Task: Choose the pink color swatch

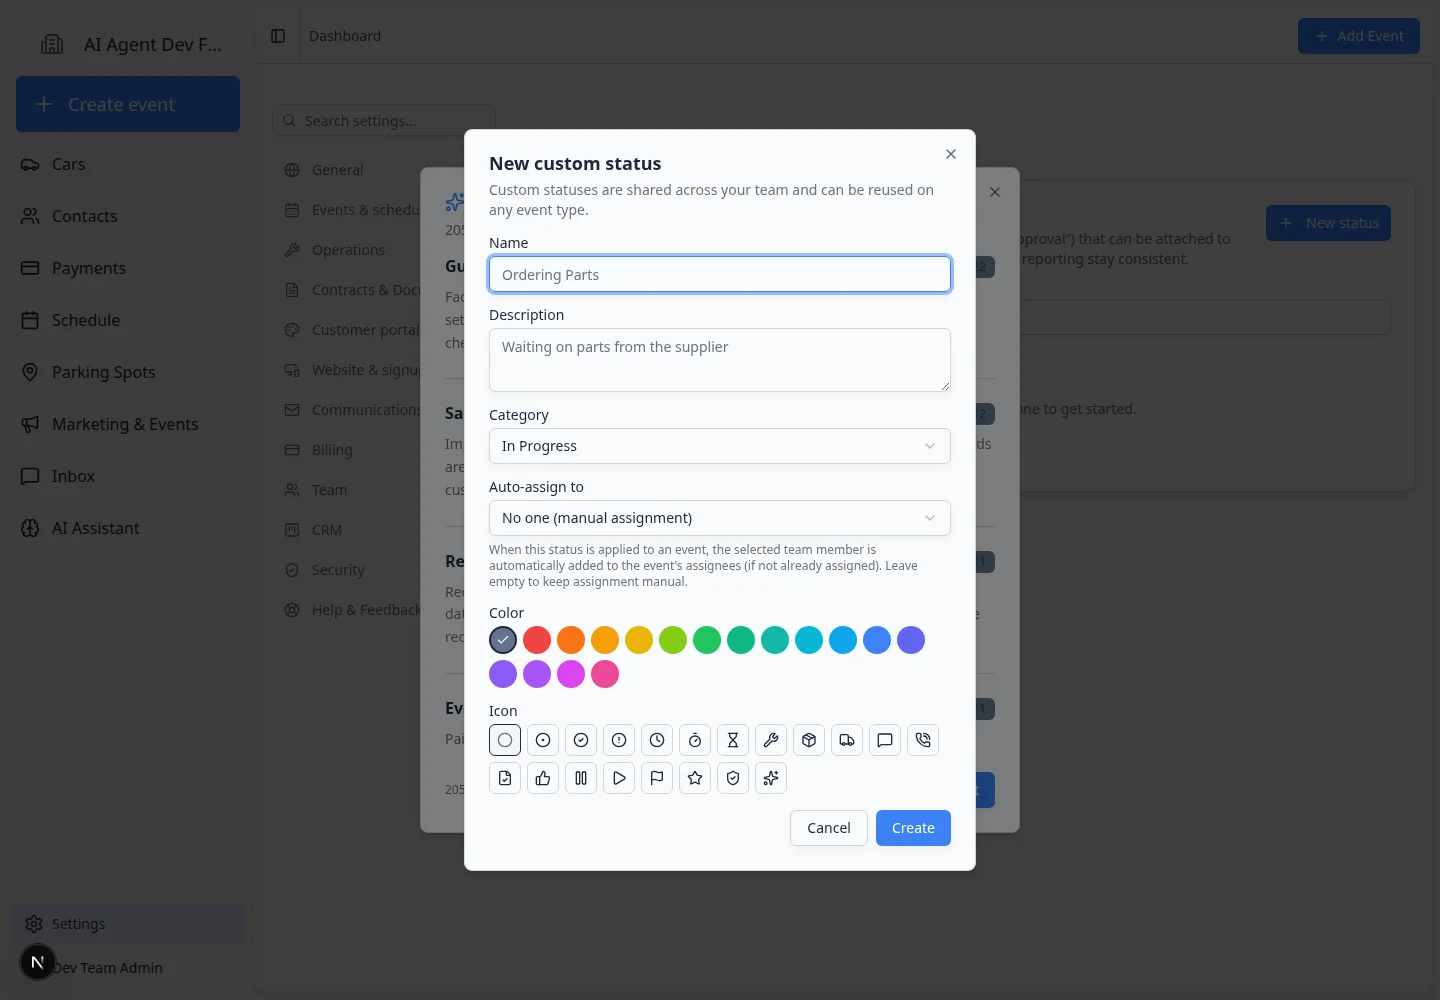Action: pyautogui.click(x=605, y=674)
